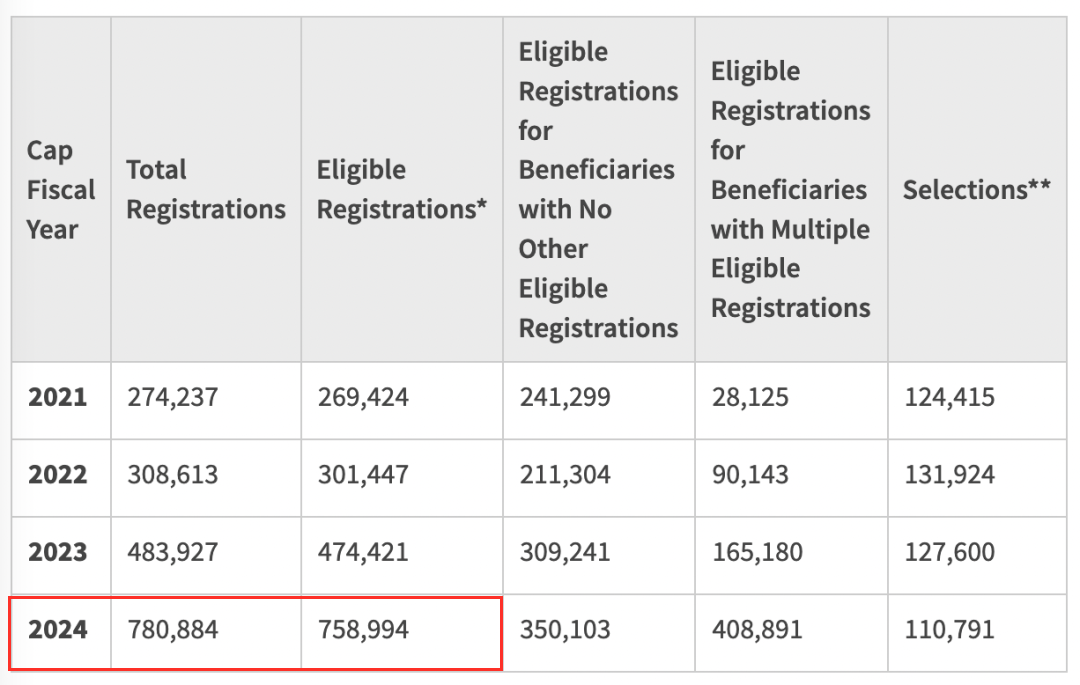Select the Selections** column header
Screen dimensions: 1080x685
[977, 189]
